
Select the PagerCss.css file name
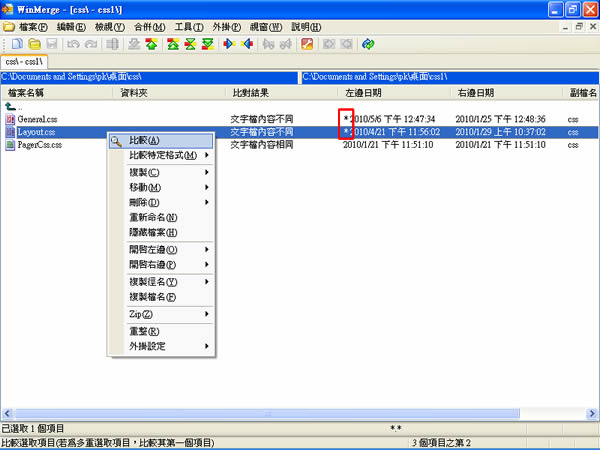click(x=39, y=145)
